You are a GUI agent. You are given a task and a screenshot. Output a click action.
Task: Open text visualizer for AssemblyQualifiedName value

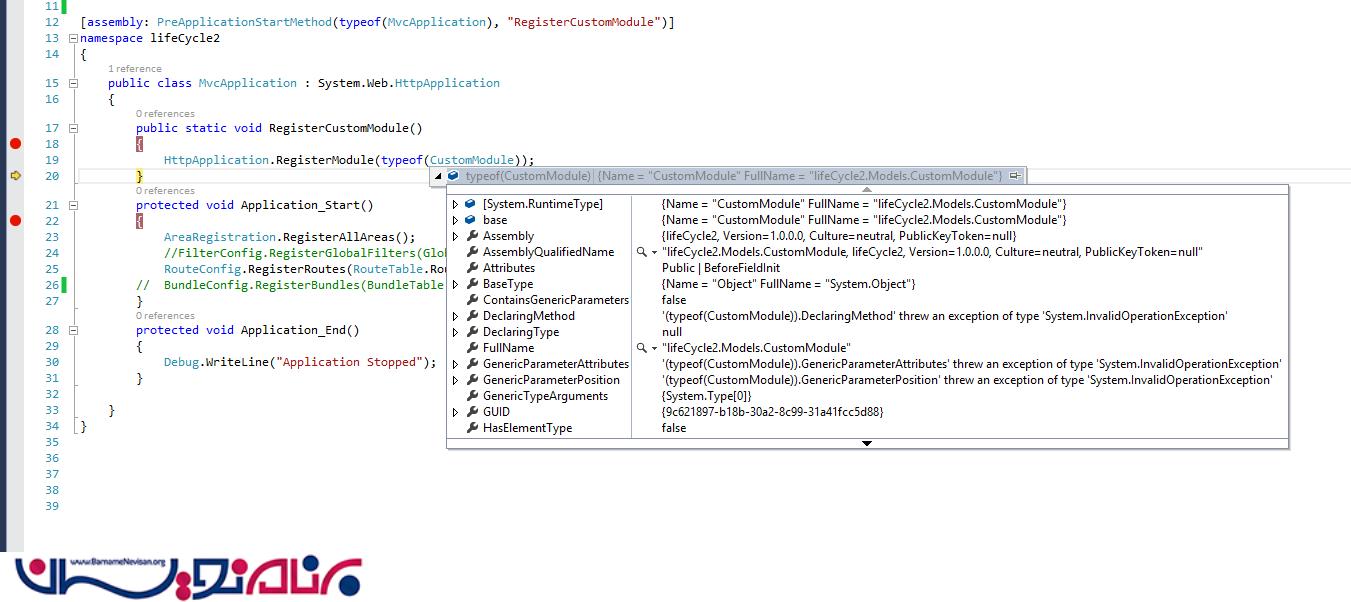(x=641, y=252)
